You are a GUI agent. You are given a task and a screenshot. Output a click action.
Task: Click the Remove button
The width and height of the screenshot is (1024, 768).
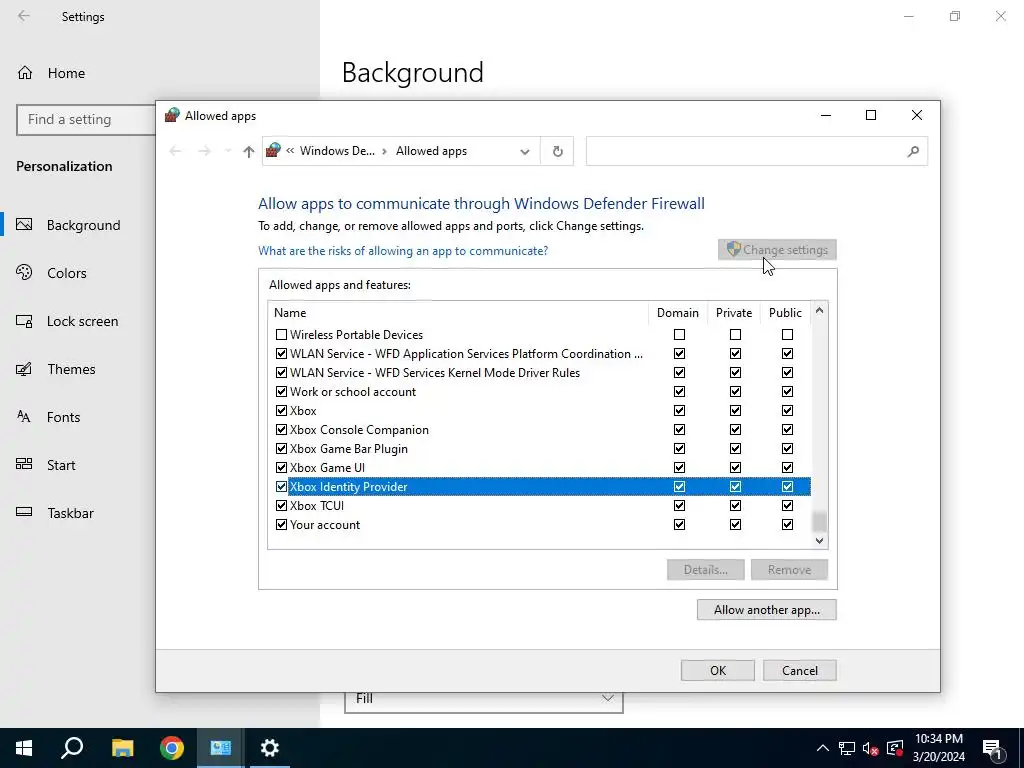click(x=790, y=569)
